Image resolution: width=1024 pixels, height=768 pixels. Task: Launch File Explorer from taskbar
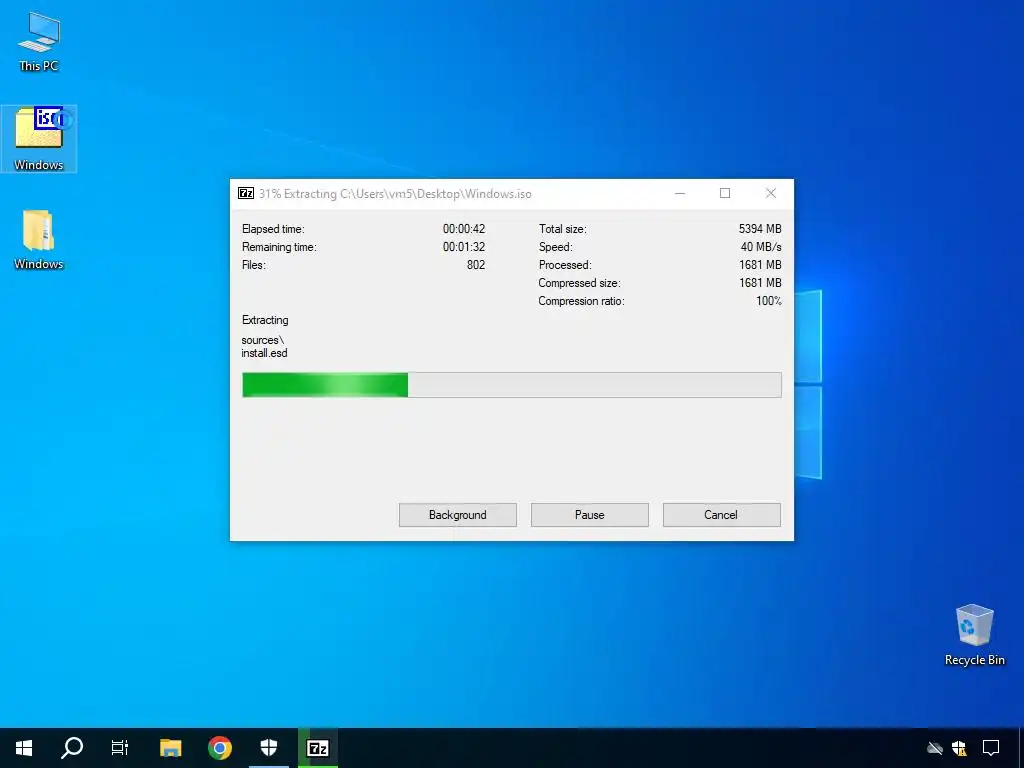pyautogui.click(x=170, y=748)
